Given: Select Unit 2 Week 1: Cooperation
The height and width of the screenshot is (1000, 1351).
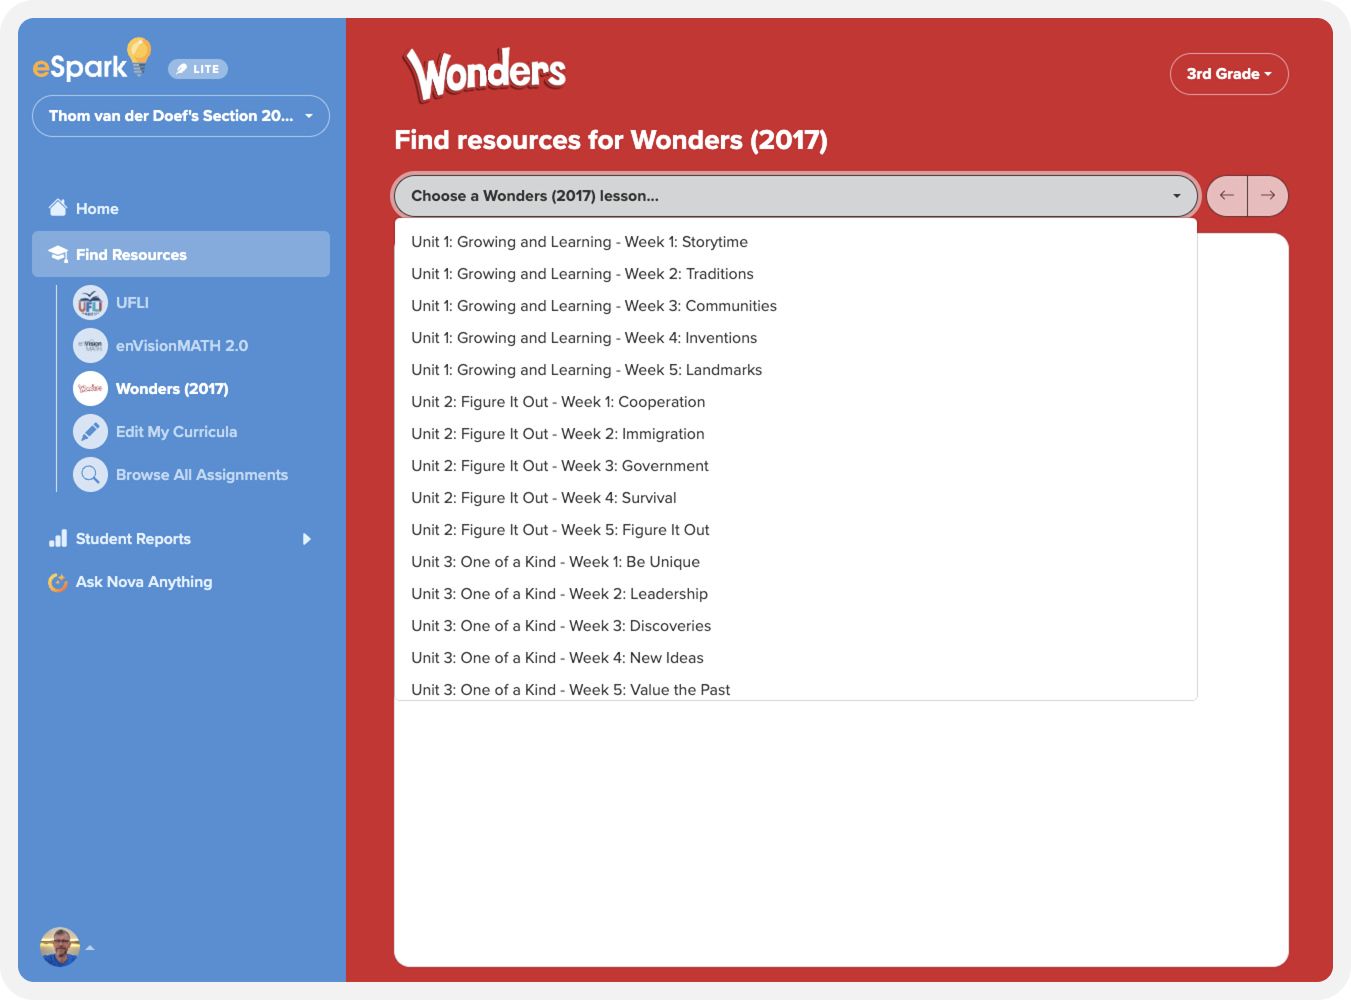Looking at the screenshot, I should [796, 402].
